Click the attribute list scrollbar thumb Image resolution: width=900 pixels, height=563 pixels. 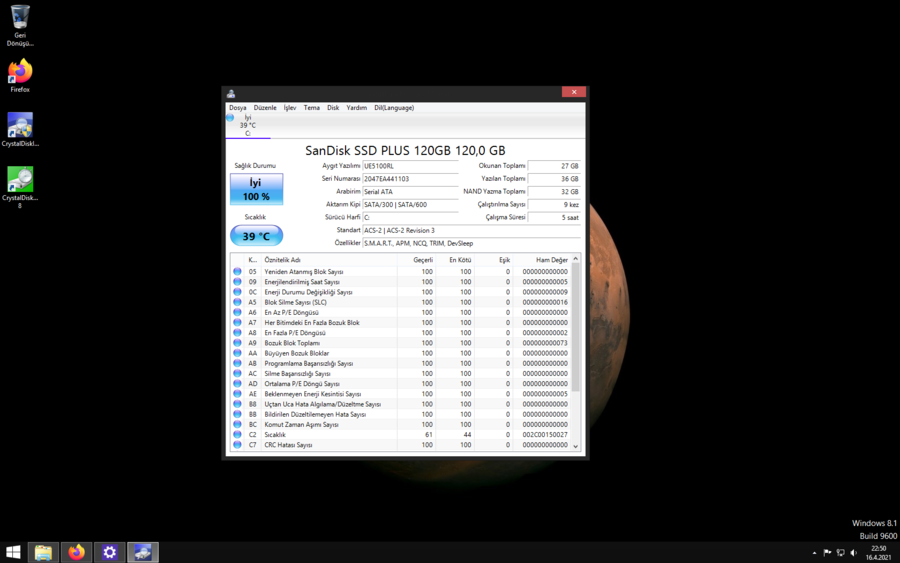coord(576,327)
